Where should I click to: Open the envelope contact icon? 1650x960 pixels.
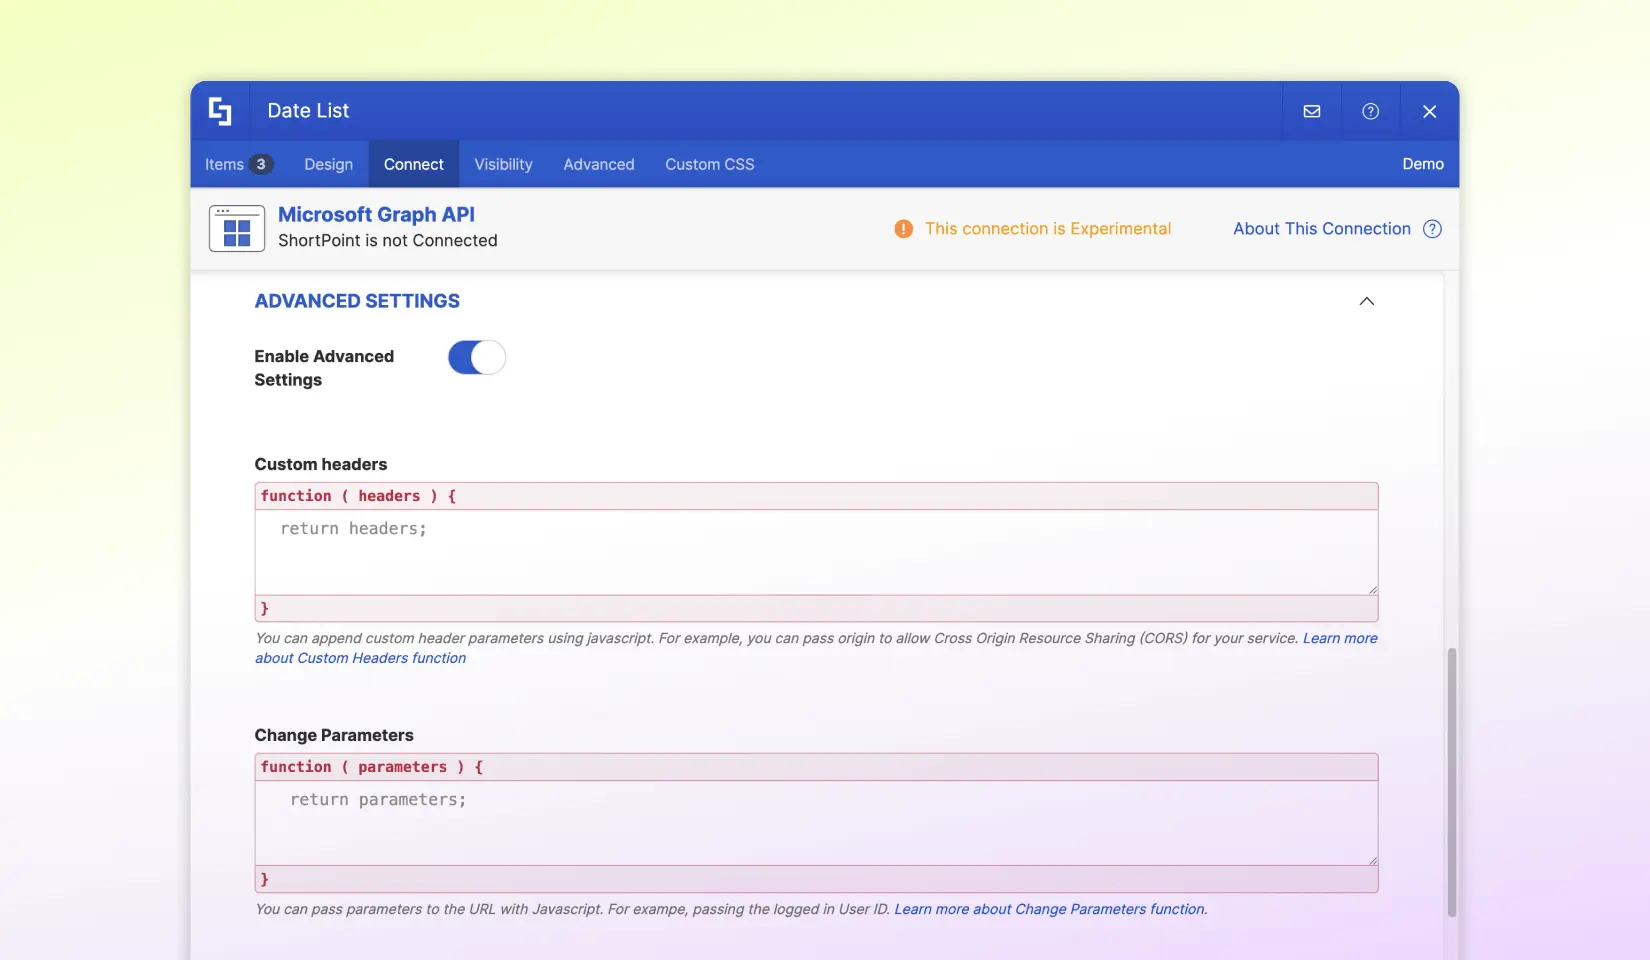(1312, 111)
